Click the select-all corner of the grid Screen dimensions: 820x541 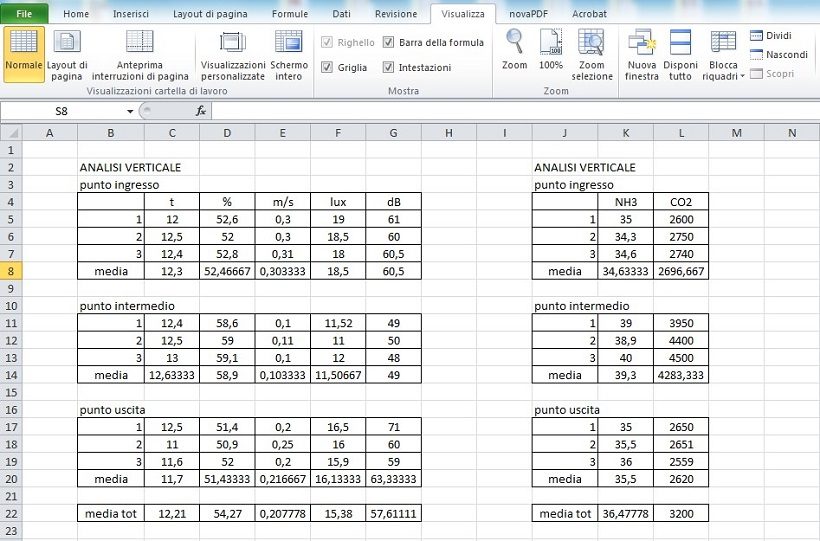11,133
